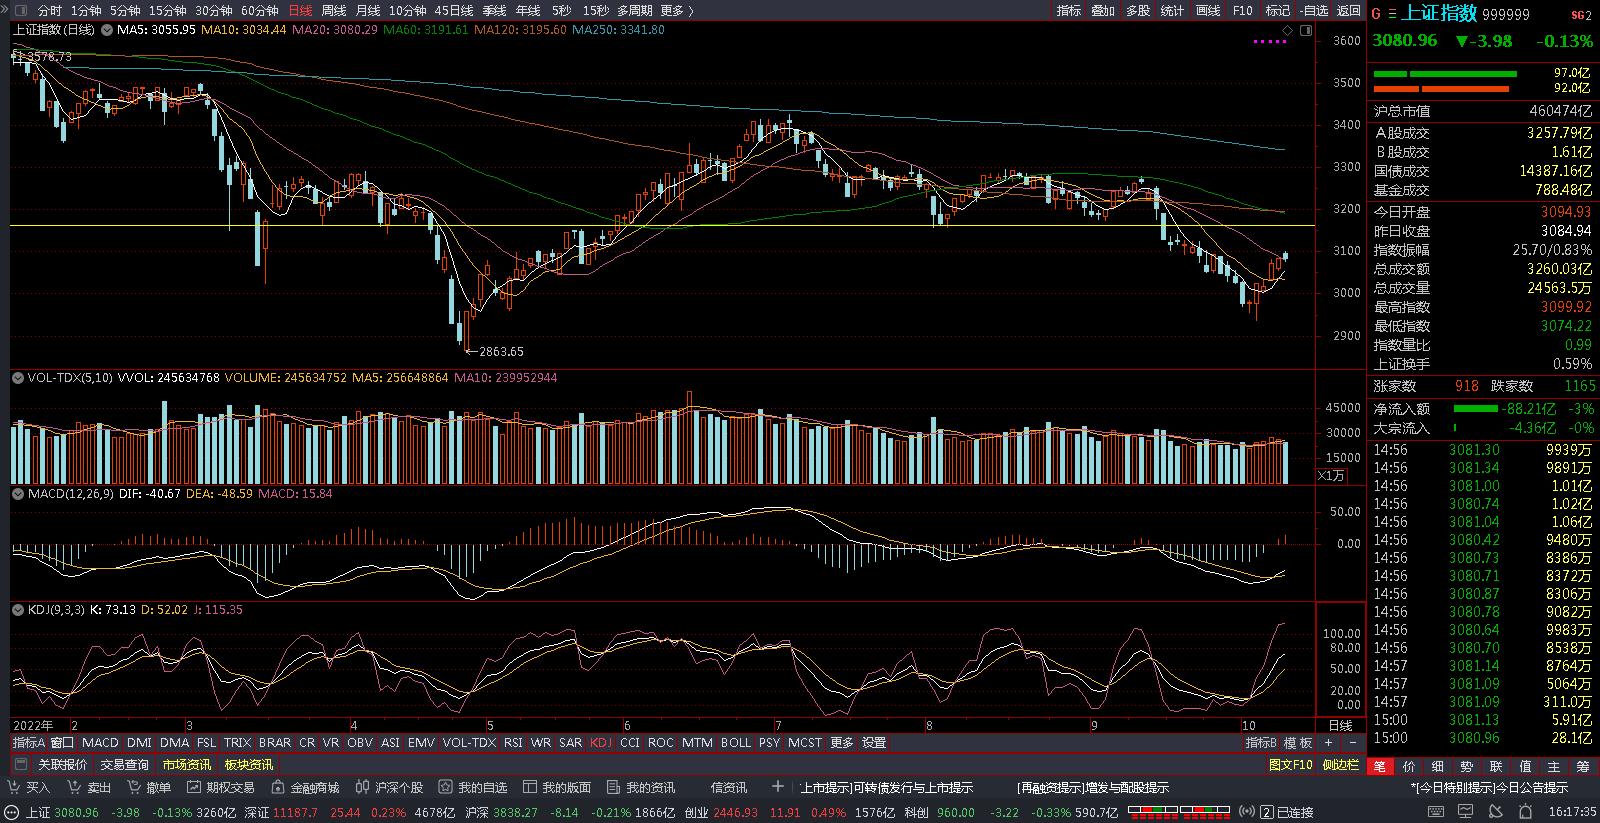Open the 再融资提示 notice link
This screenshot has height=823, width=1600.
click(1092, 788)
